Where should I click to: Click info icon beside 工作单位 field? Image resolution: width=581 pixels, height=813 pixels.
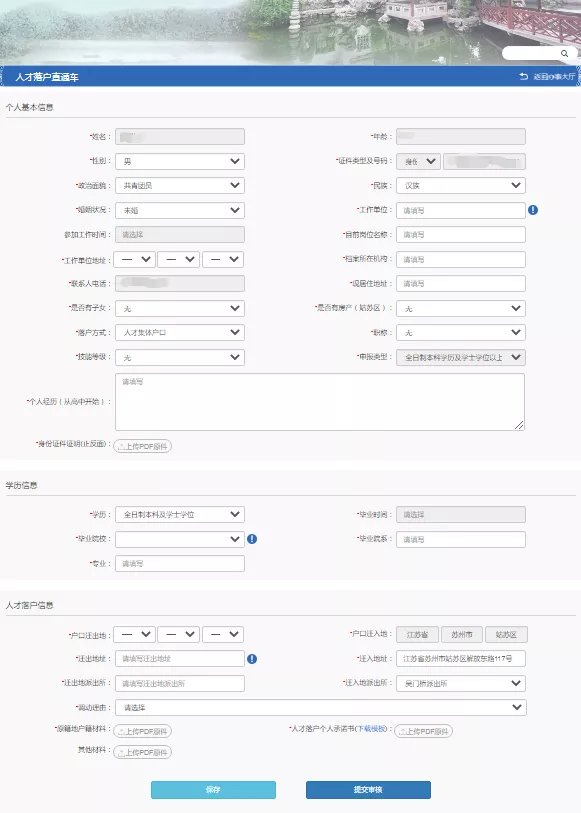tap(533, 210)
